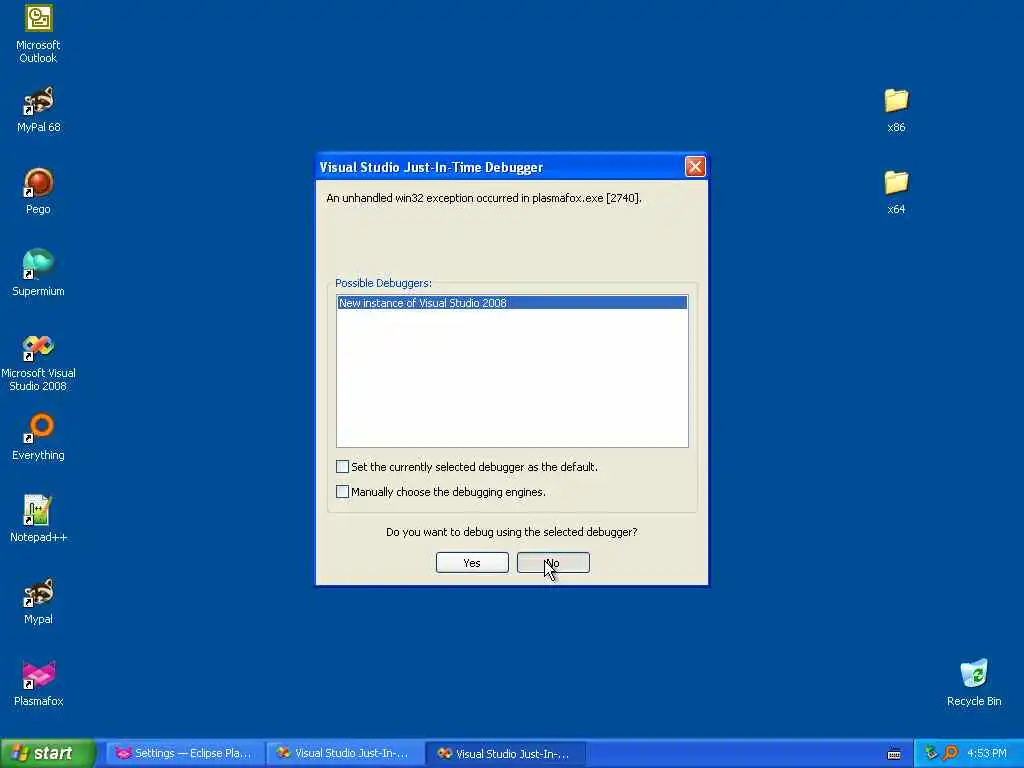The image size is (1024, 768).
Task: Switch to first Visual Studio Just-In-Time taskbar item
Action: click(x=344, y=754)
